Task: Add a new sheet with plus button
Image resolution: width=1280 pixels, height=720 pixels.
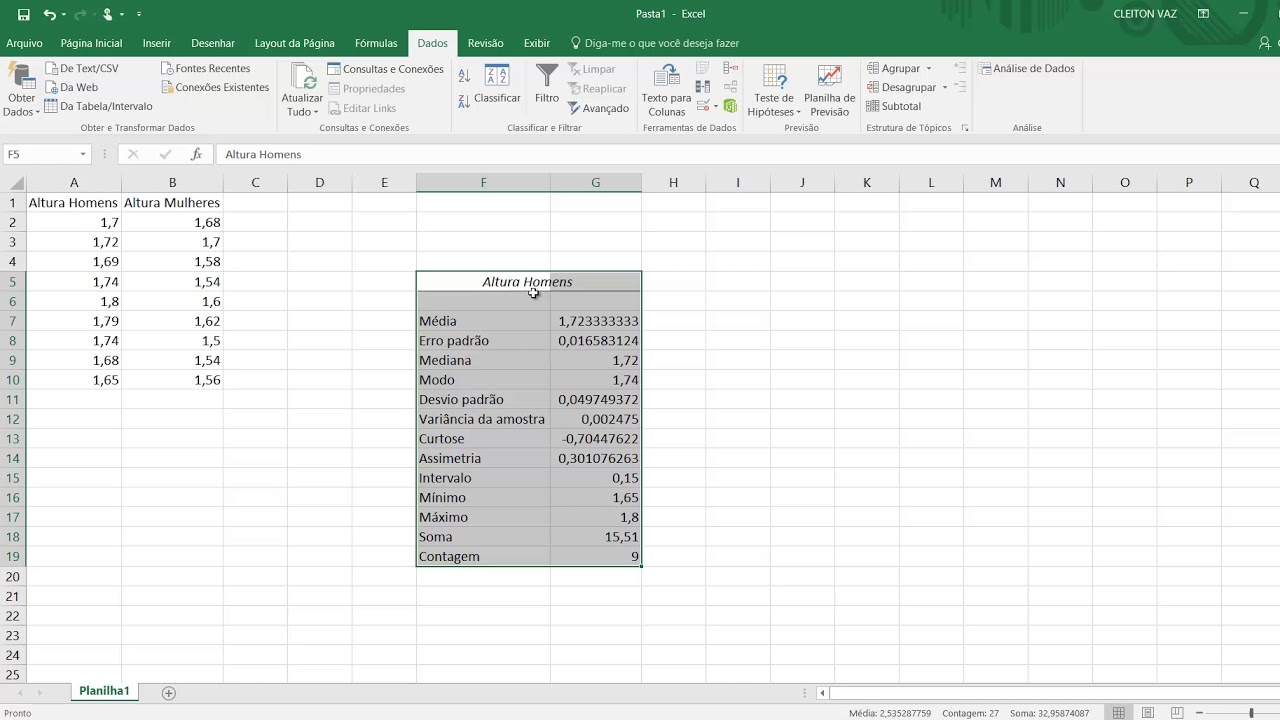Action: pos(168,692)
